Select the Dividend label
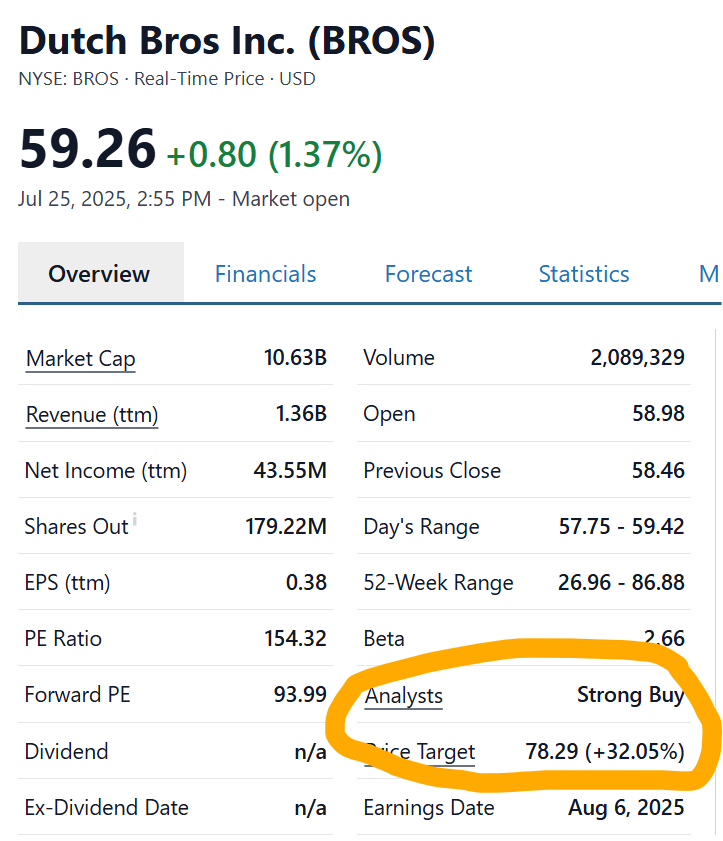The height and width of the screenshot is (841, 723). (x=66, y=751)
